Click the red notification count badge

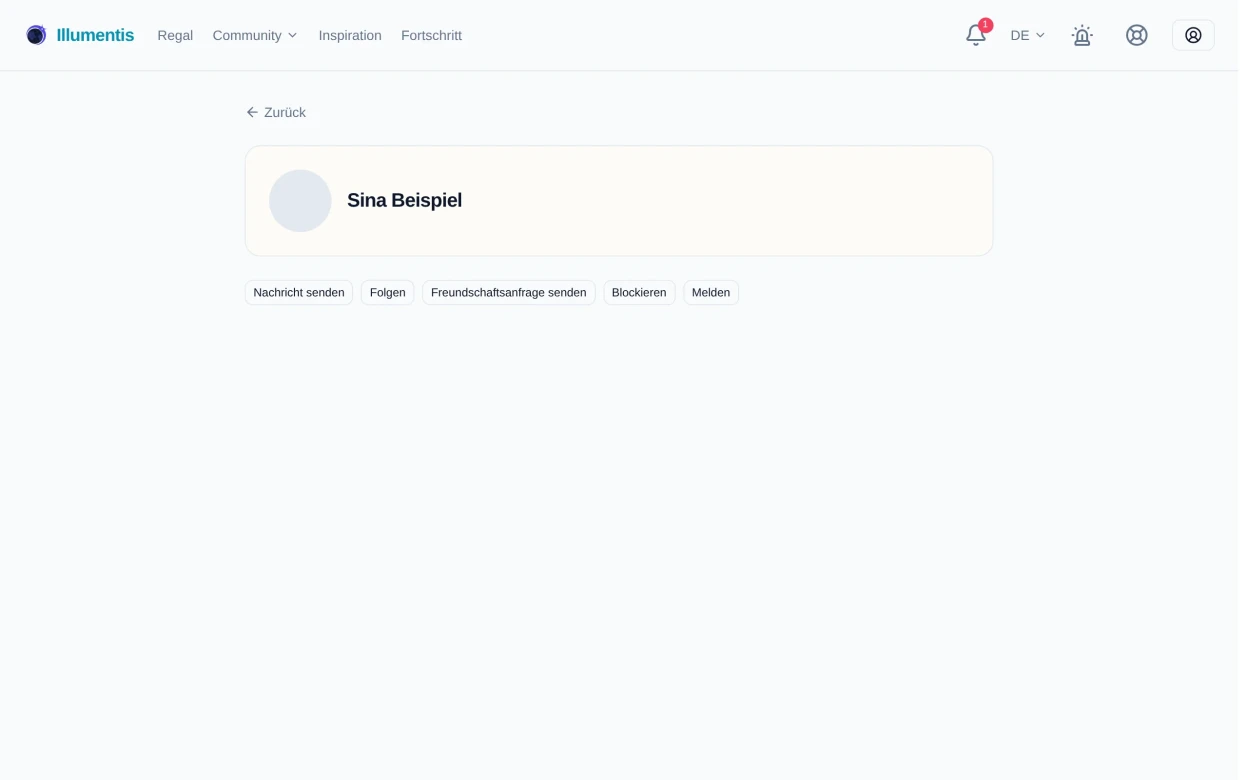(x=985, y=25)
